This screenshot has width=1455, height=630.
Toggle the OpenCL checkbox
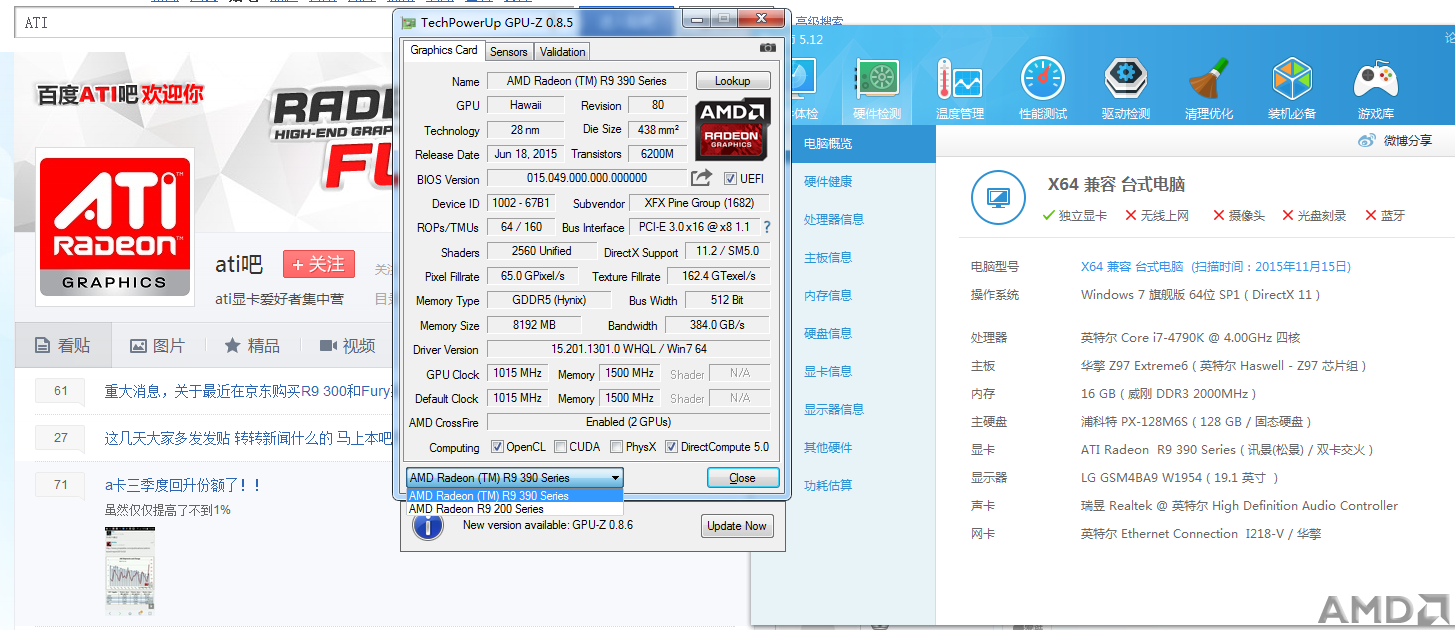tap(498, 447)
